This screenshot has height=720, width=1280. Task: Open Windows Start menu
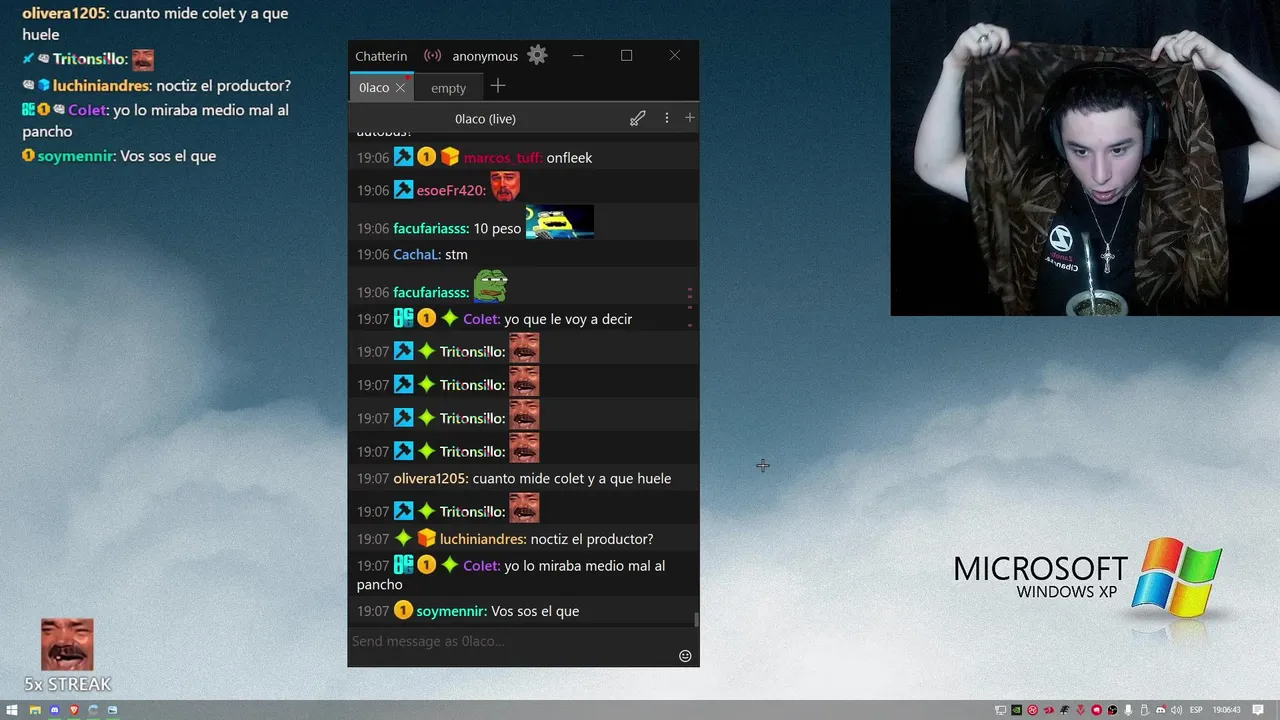tap(12, 710)
